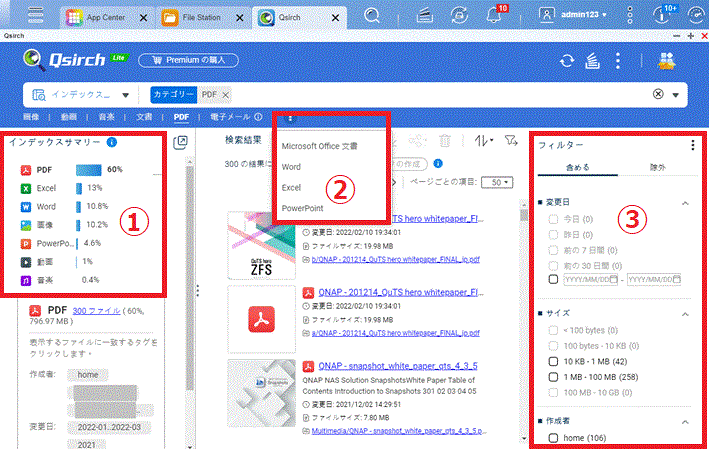This screenshot has width=709, height=449.
Task: Enable the custom date range checkbox
Action: (x=553, y=279)
